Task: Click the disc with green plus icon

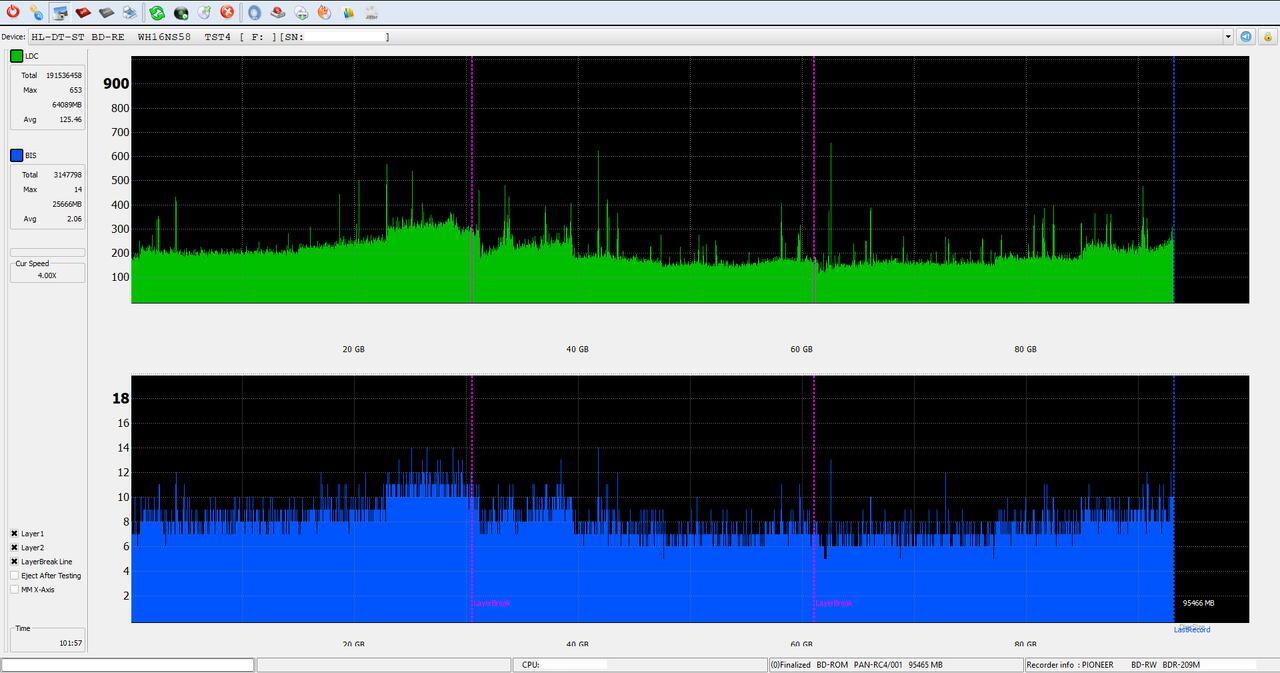Action: pyautogui.click(x=301, y=12)
